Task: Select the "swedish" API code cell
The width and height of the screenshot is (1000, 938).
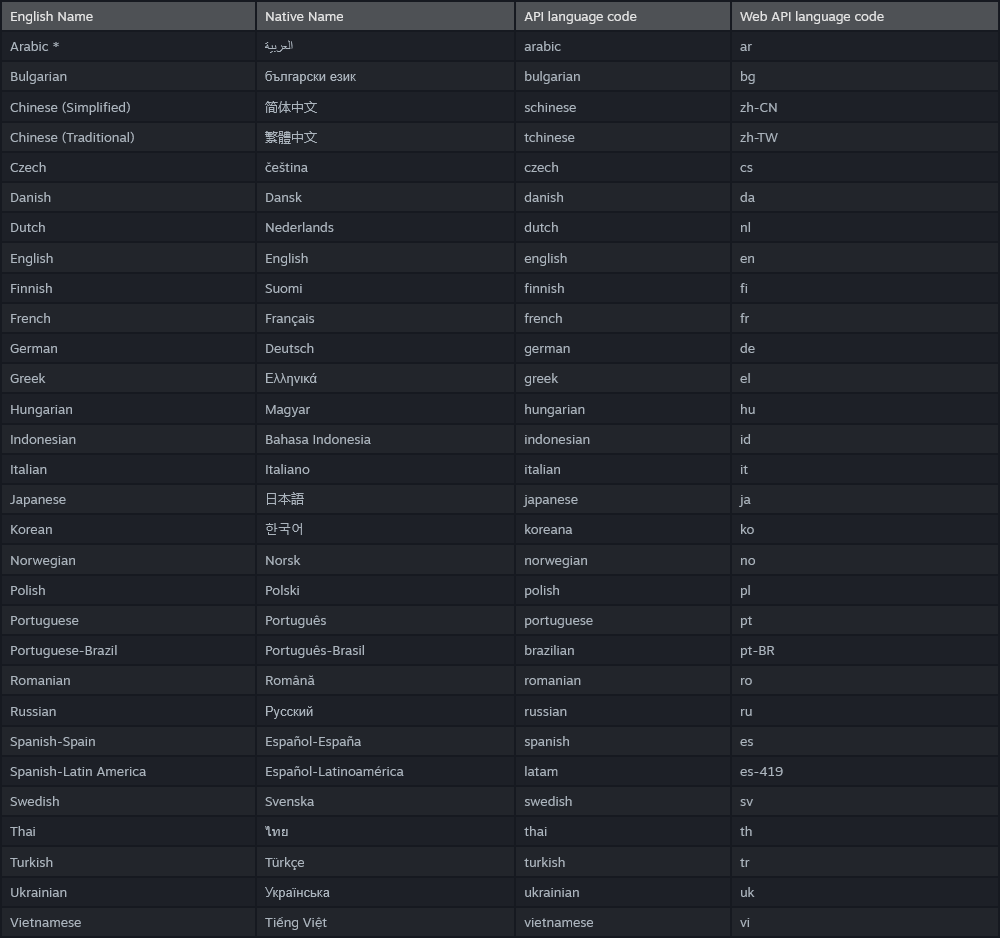Action: coord(622,802)
